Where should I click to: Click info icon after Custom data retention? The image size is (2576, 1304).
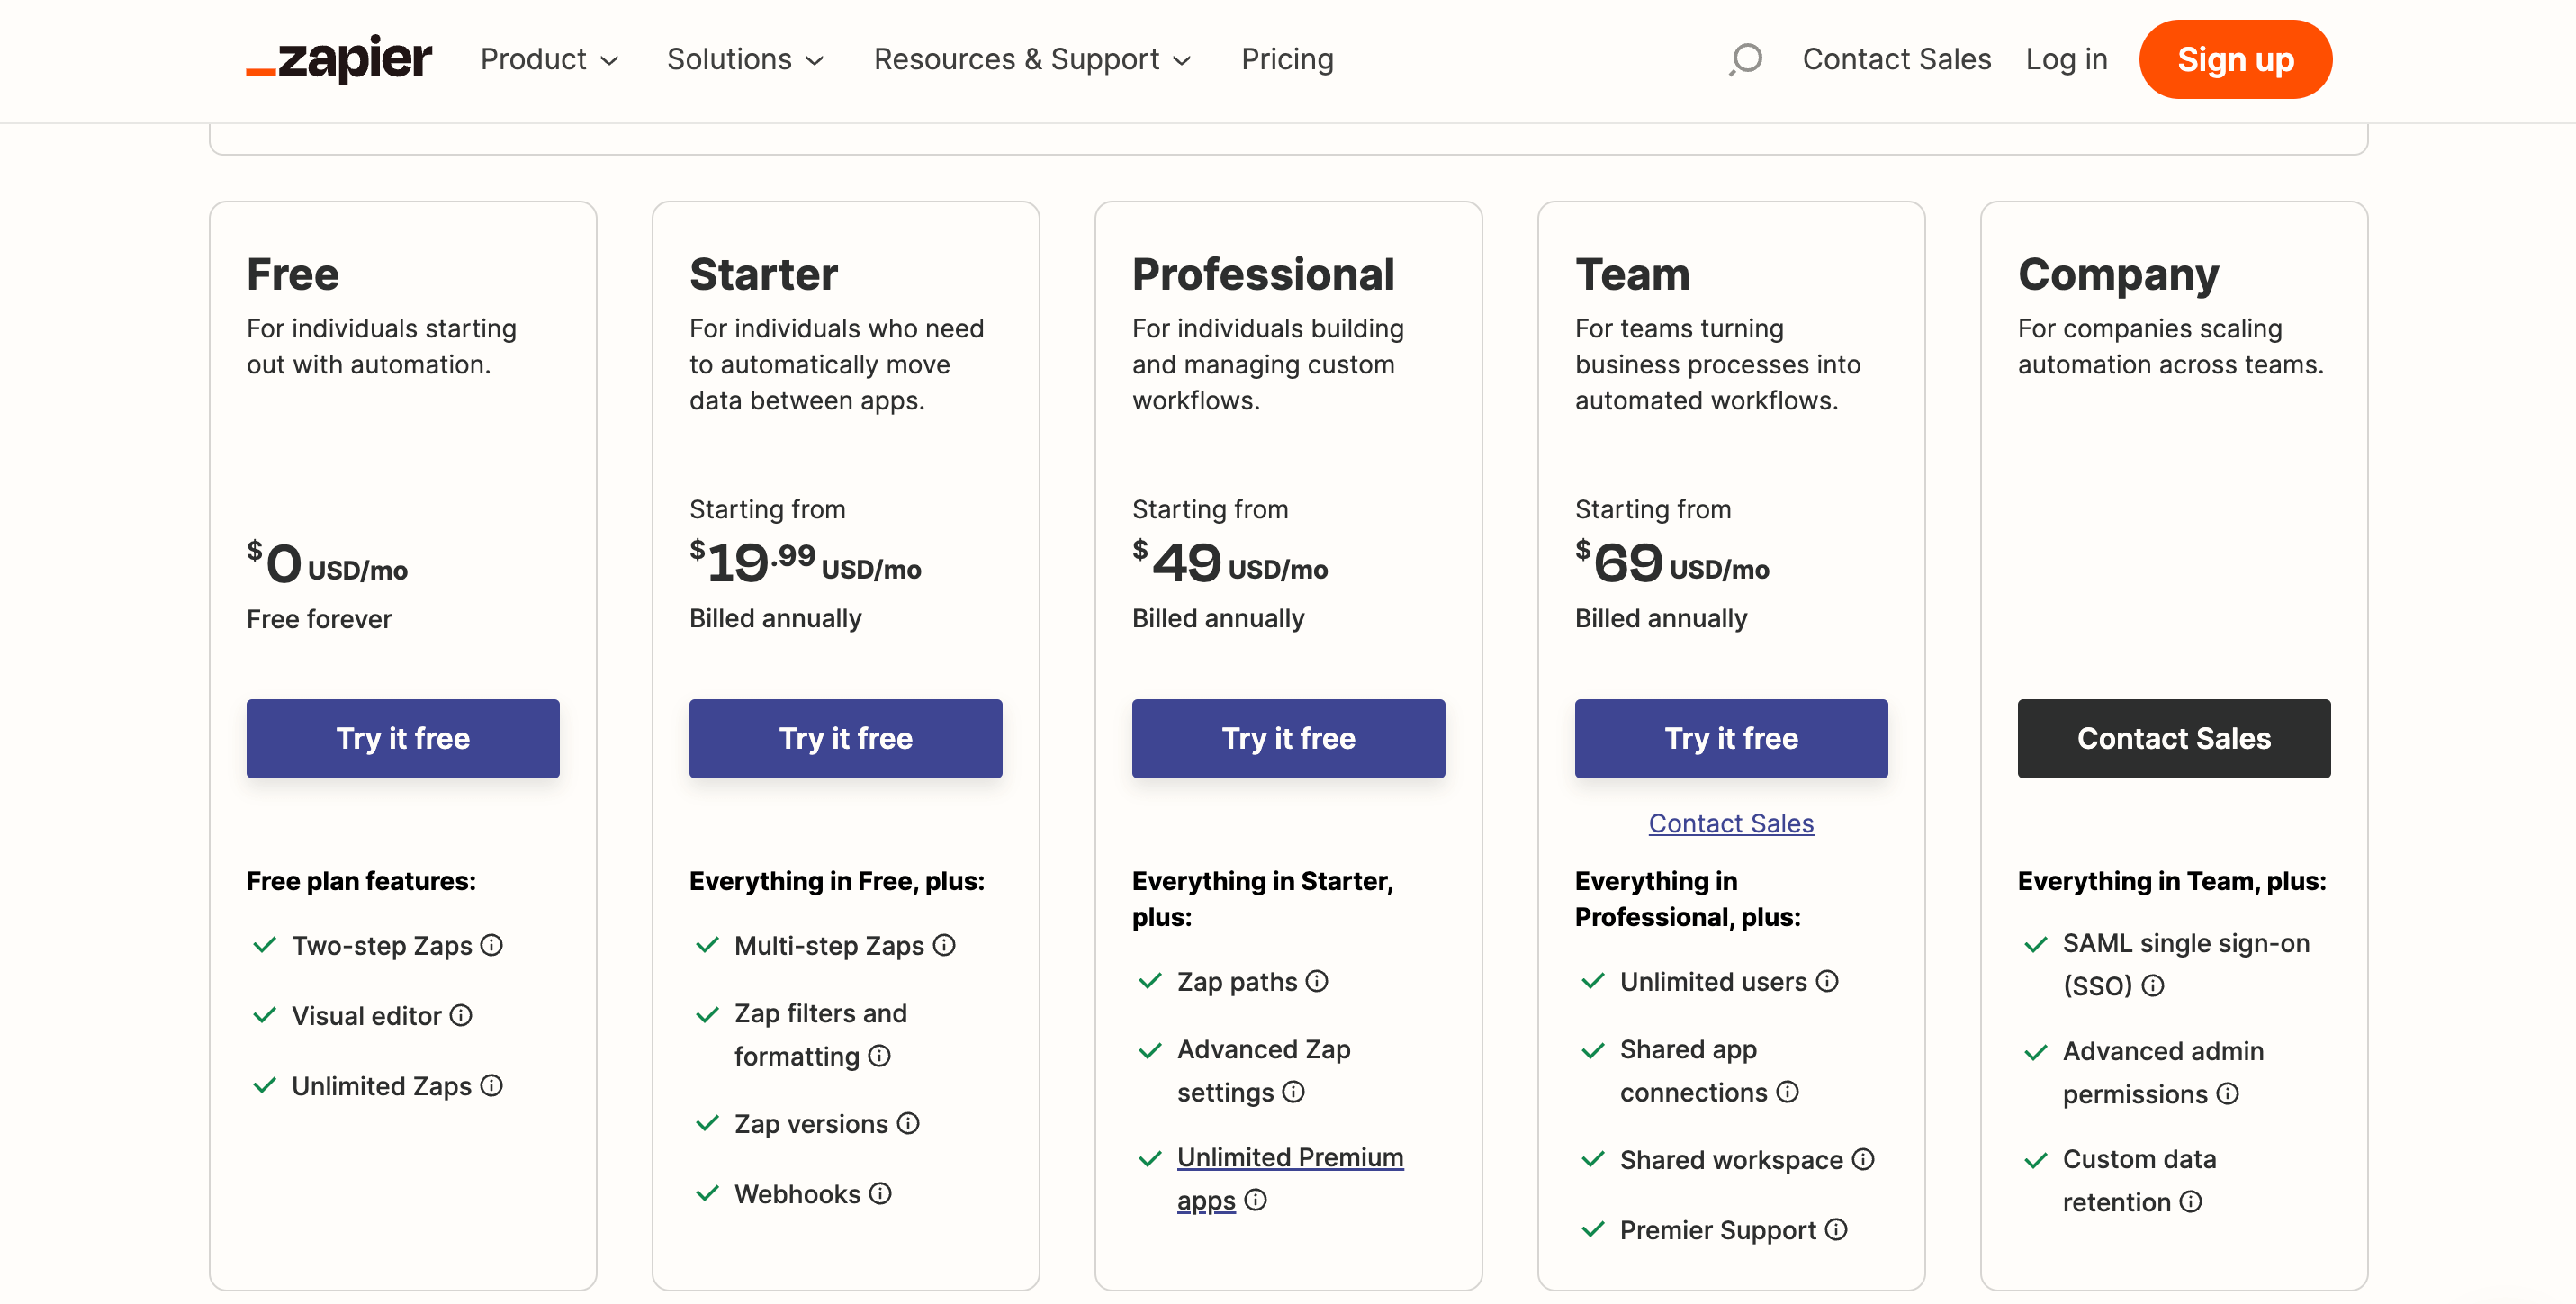(x=2191, y=1202)
